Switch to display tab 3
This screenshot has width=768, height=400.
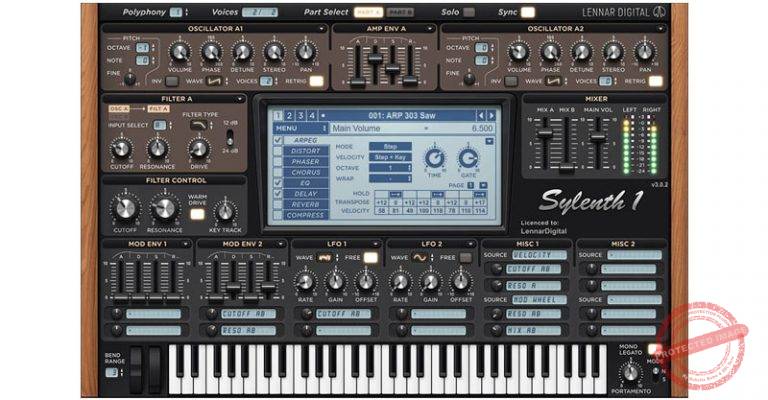(x=301, y=116)
